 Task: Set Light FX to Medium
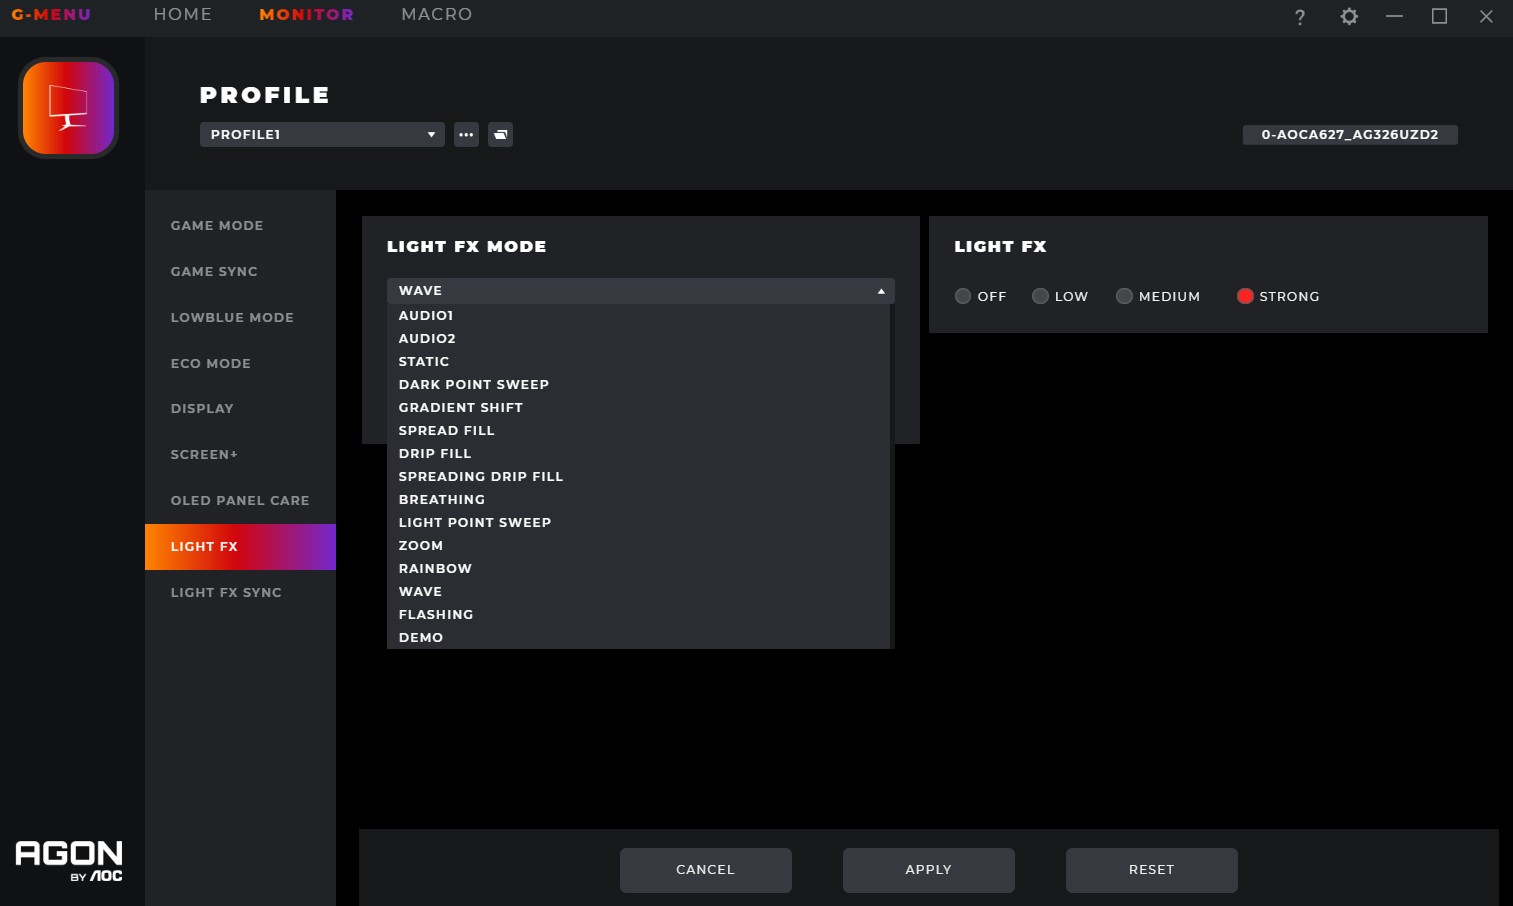tap(1124, 296)
